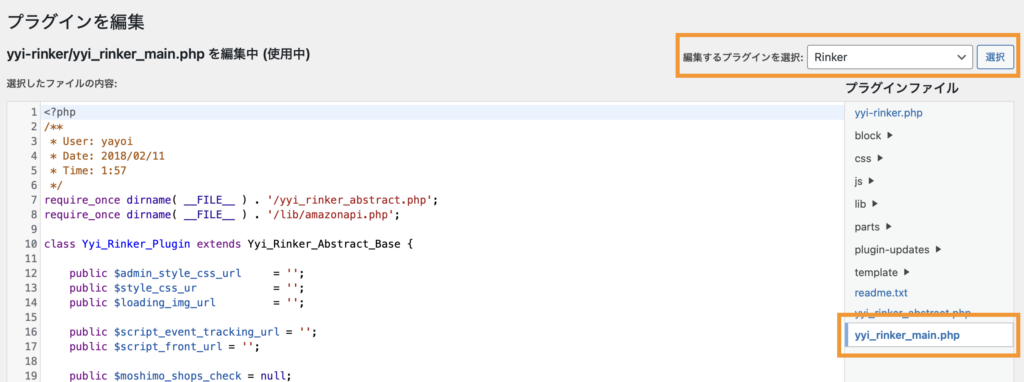
Task: Click the class Yyi_Rinker_Plugin declaration line
Action: click(229, 244)
